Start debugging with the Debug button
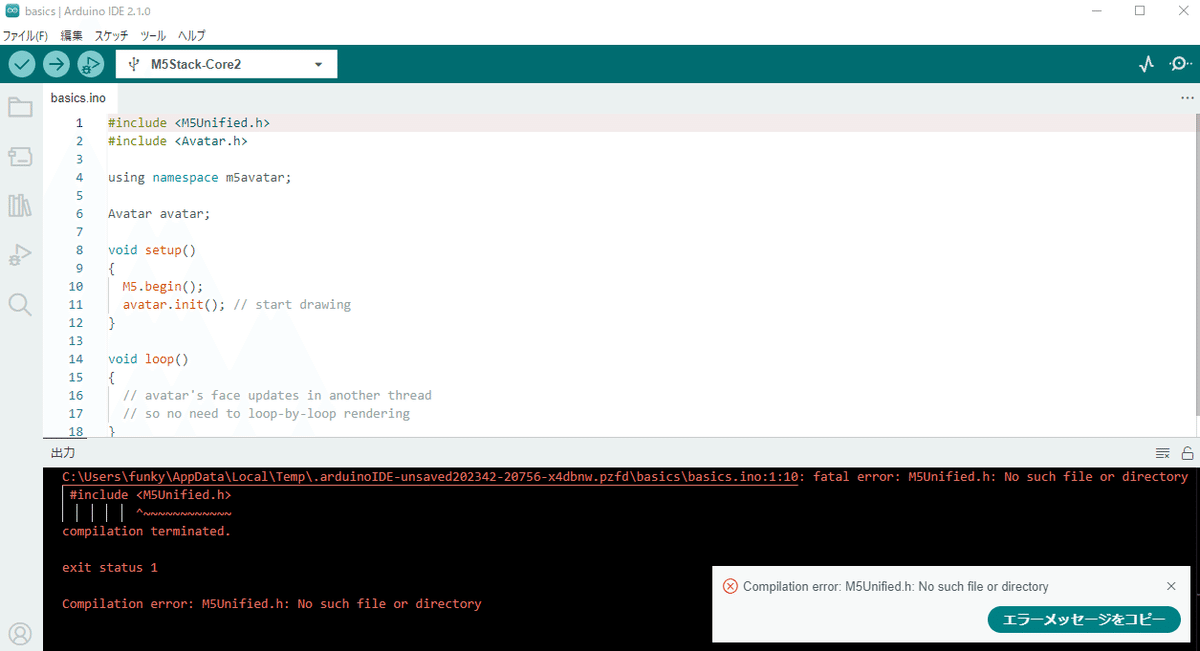1200x651 pixels. 90,64
